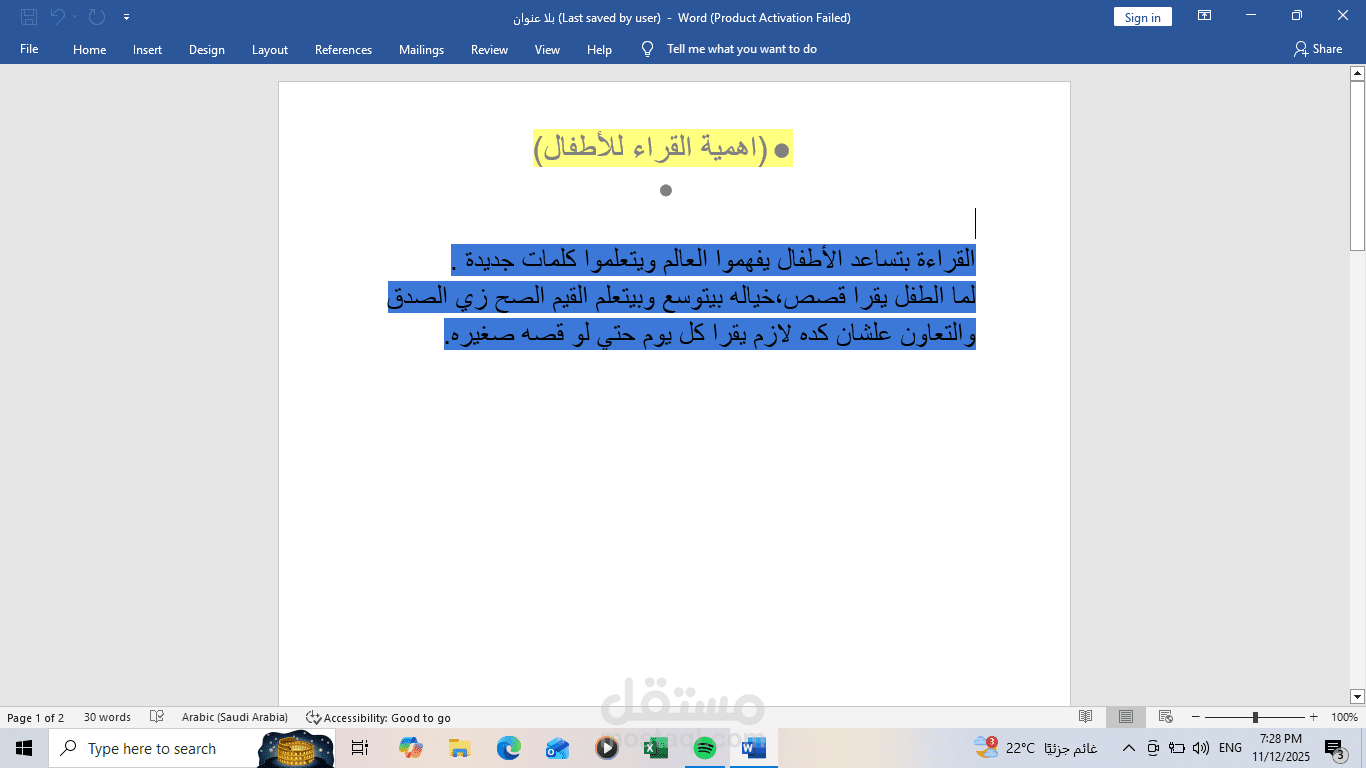The image size is (1366, 768).
Task: Open the View ribbon tab
Action: coord(547,49)
